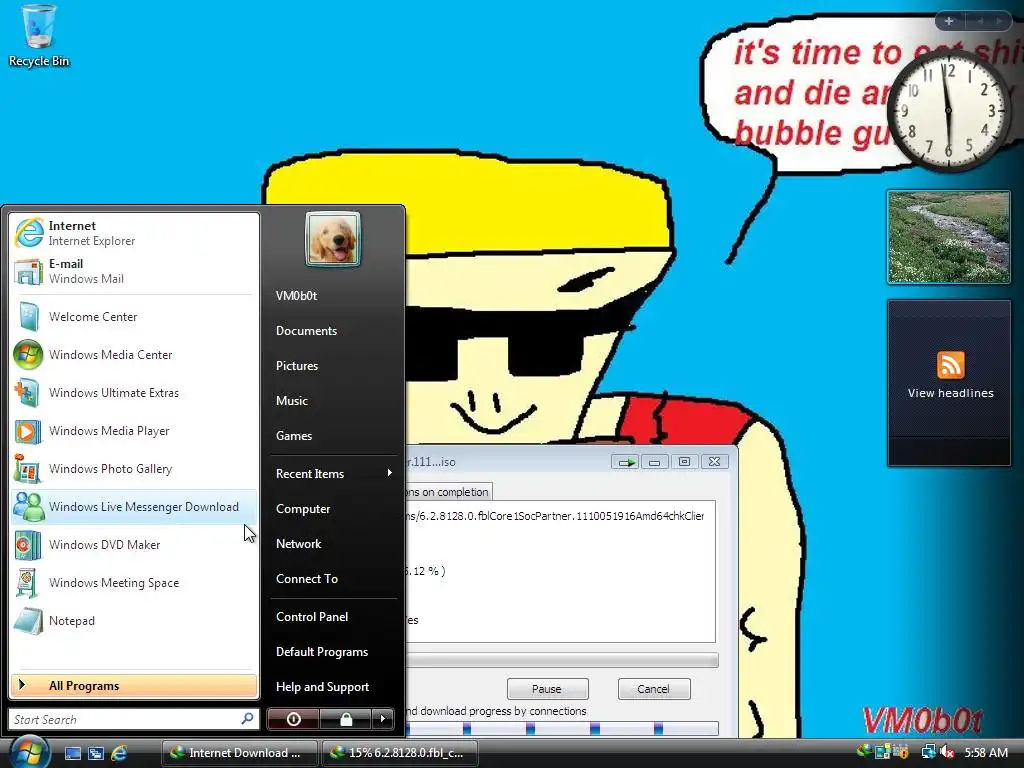
Task: Click Connect To in Start menu
Action: click(x=307, y=579)
